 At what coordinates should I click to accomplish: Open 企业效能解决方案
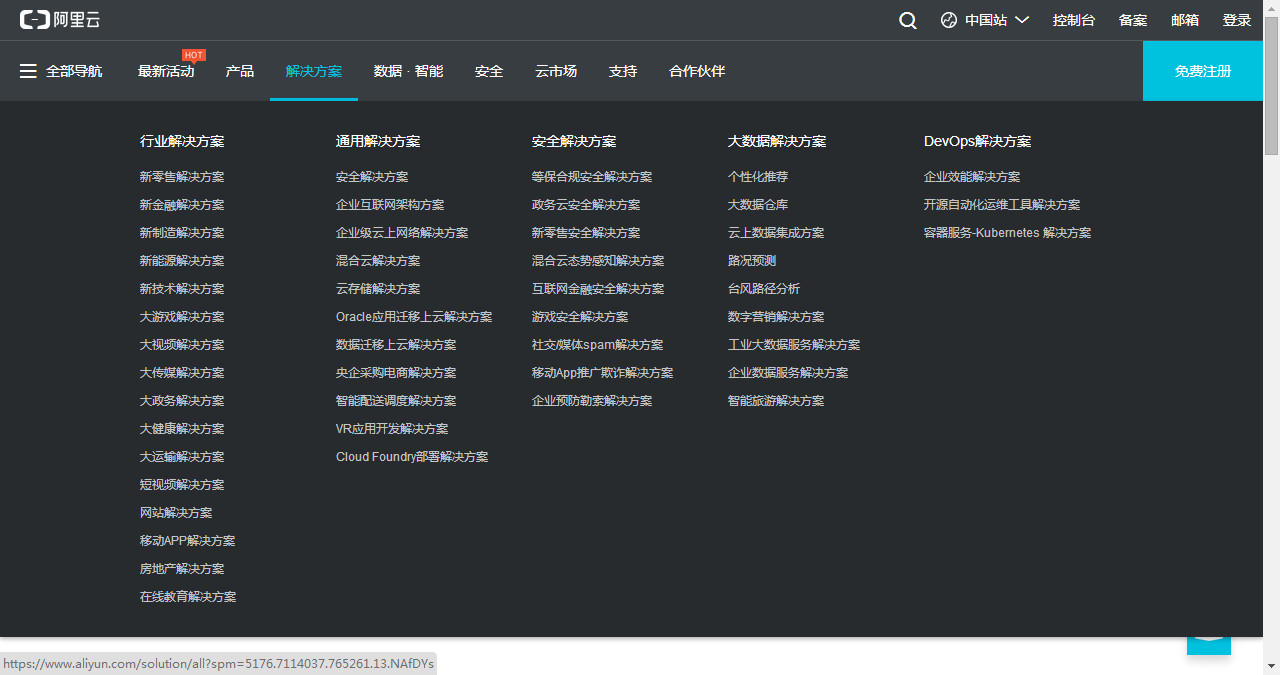972,177
